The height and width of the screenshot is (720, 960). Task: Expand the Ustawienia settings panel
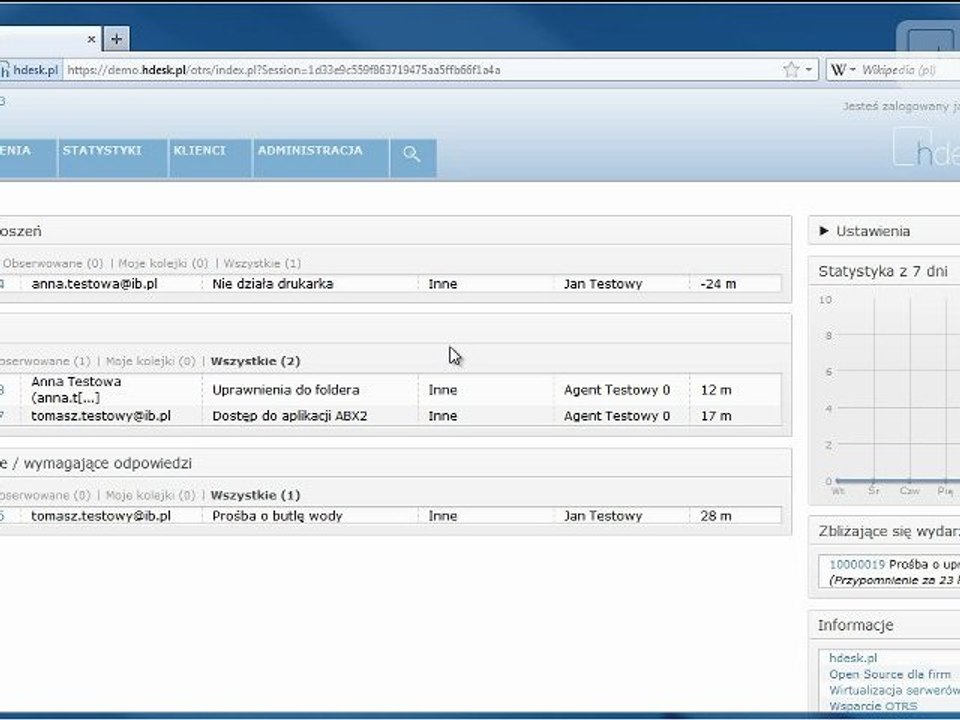(864, 231)
